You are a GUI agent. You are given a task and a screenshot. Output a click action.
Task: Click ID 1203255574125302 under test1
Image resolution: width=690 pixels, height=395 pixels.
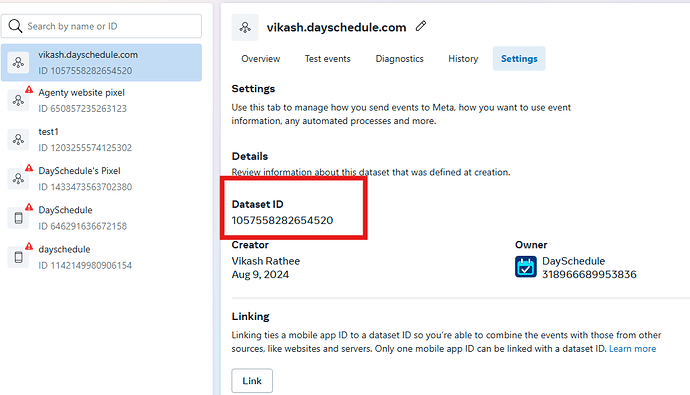tap(85, 148)
